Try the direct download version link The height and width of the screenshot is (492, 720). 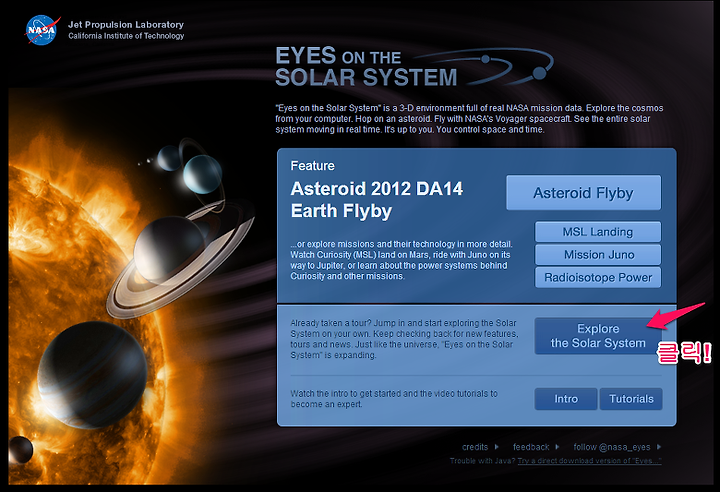pos(590,461)
